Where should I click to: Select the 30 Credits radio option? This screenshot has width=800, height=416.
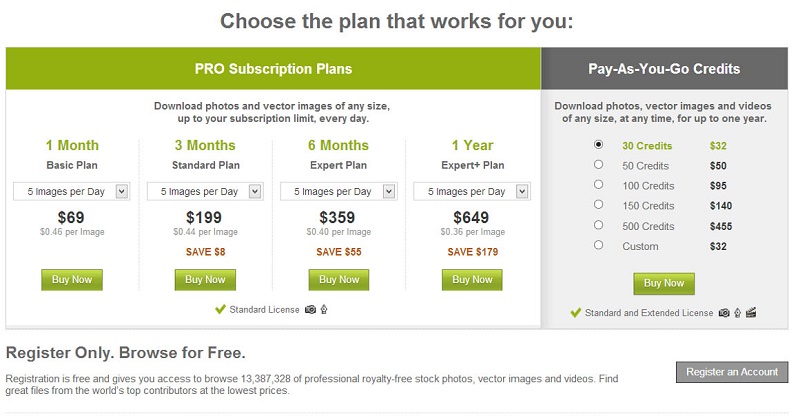click(598, 144)
